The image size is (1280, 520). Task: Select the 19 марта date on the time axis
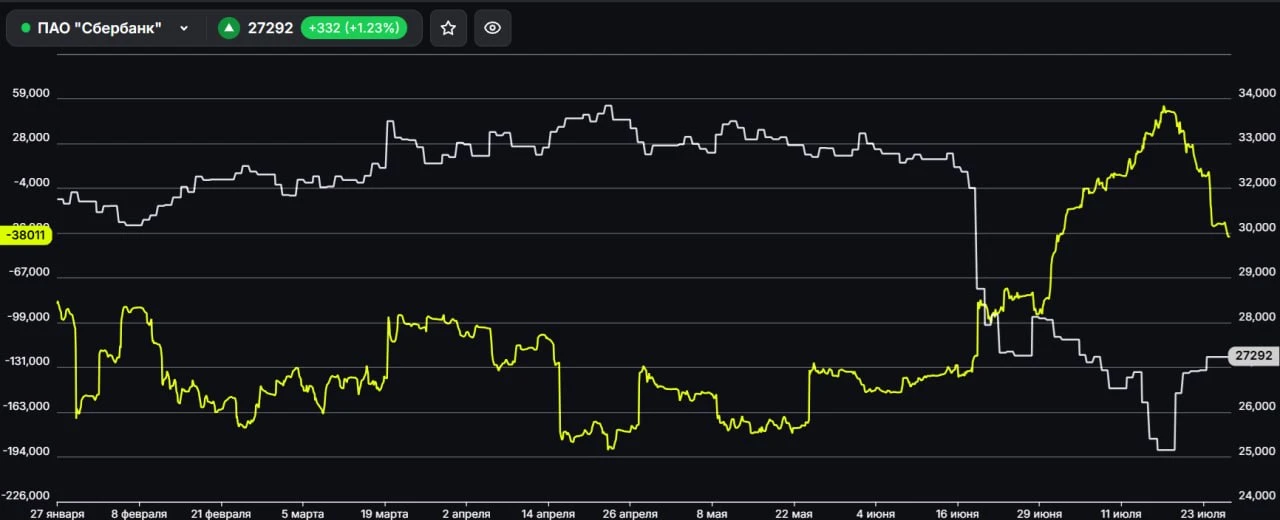click(384, 513)
